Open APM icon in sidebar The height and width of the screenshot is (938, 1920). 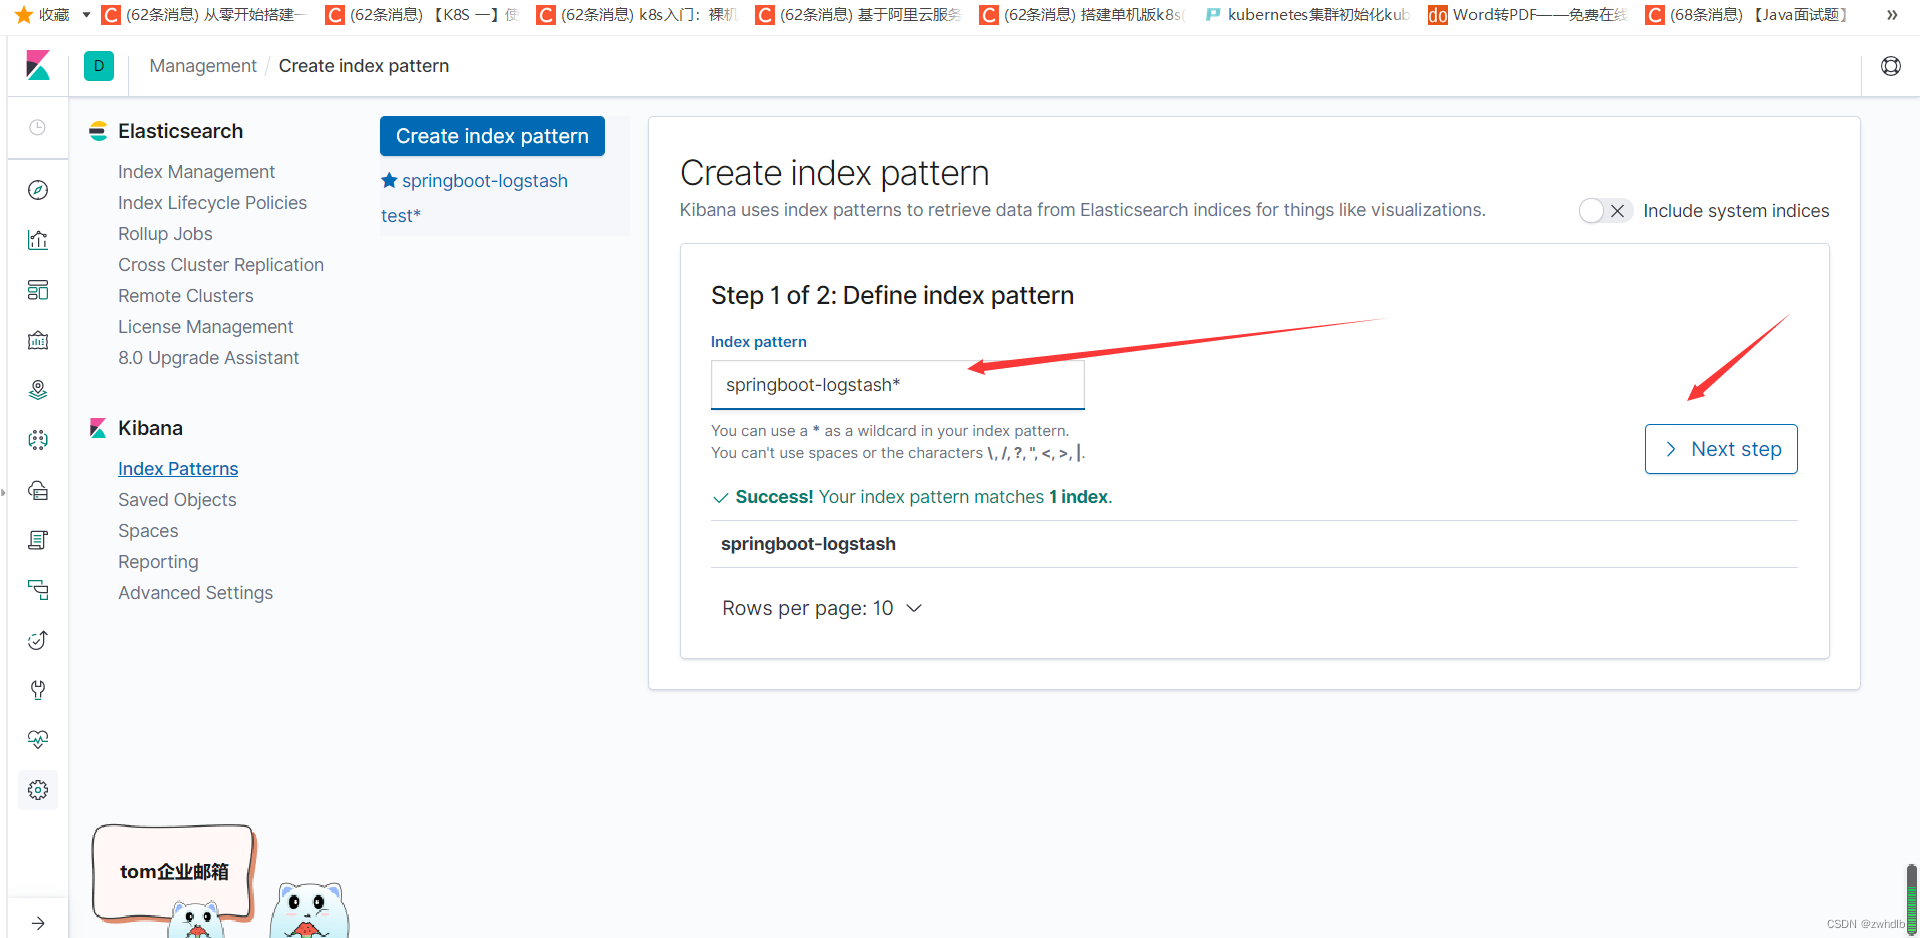pos(38,590)
